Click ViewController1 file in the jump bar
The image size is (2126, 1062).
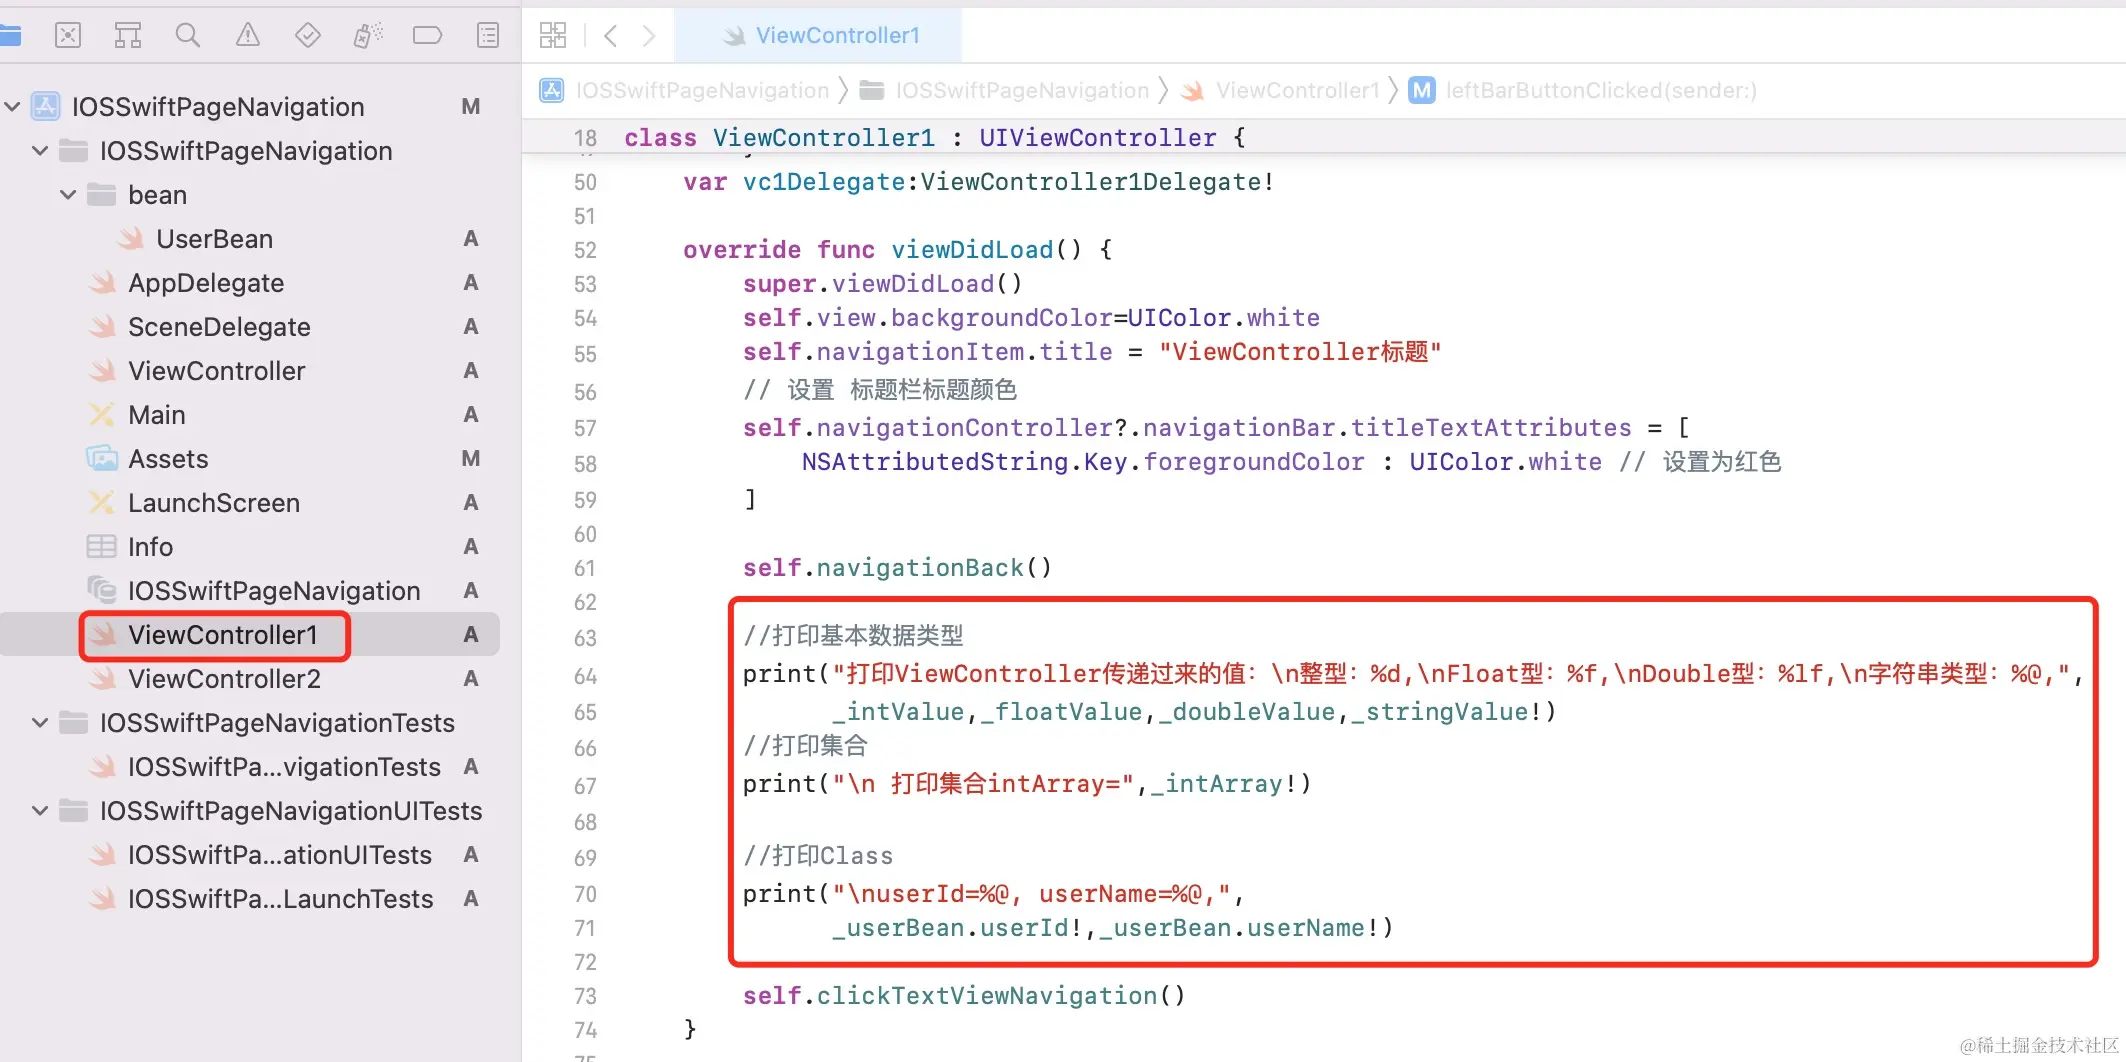coord(1280,91)
